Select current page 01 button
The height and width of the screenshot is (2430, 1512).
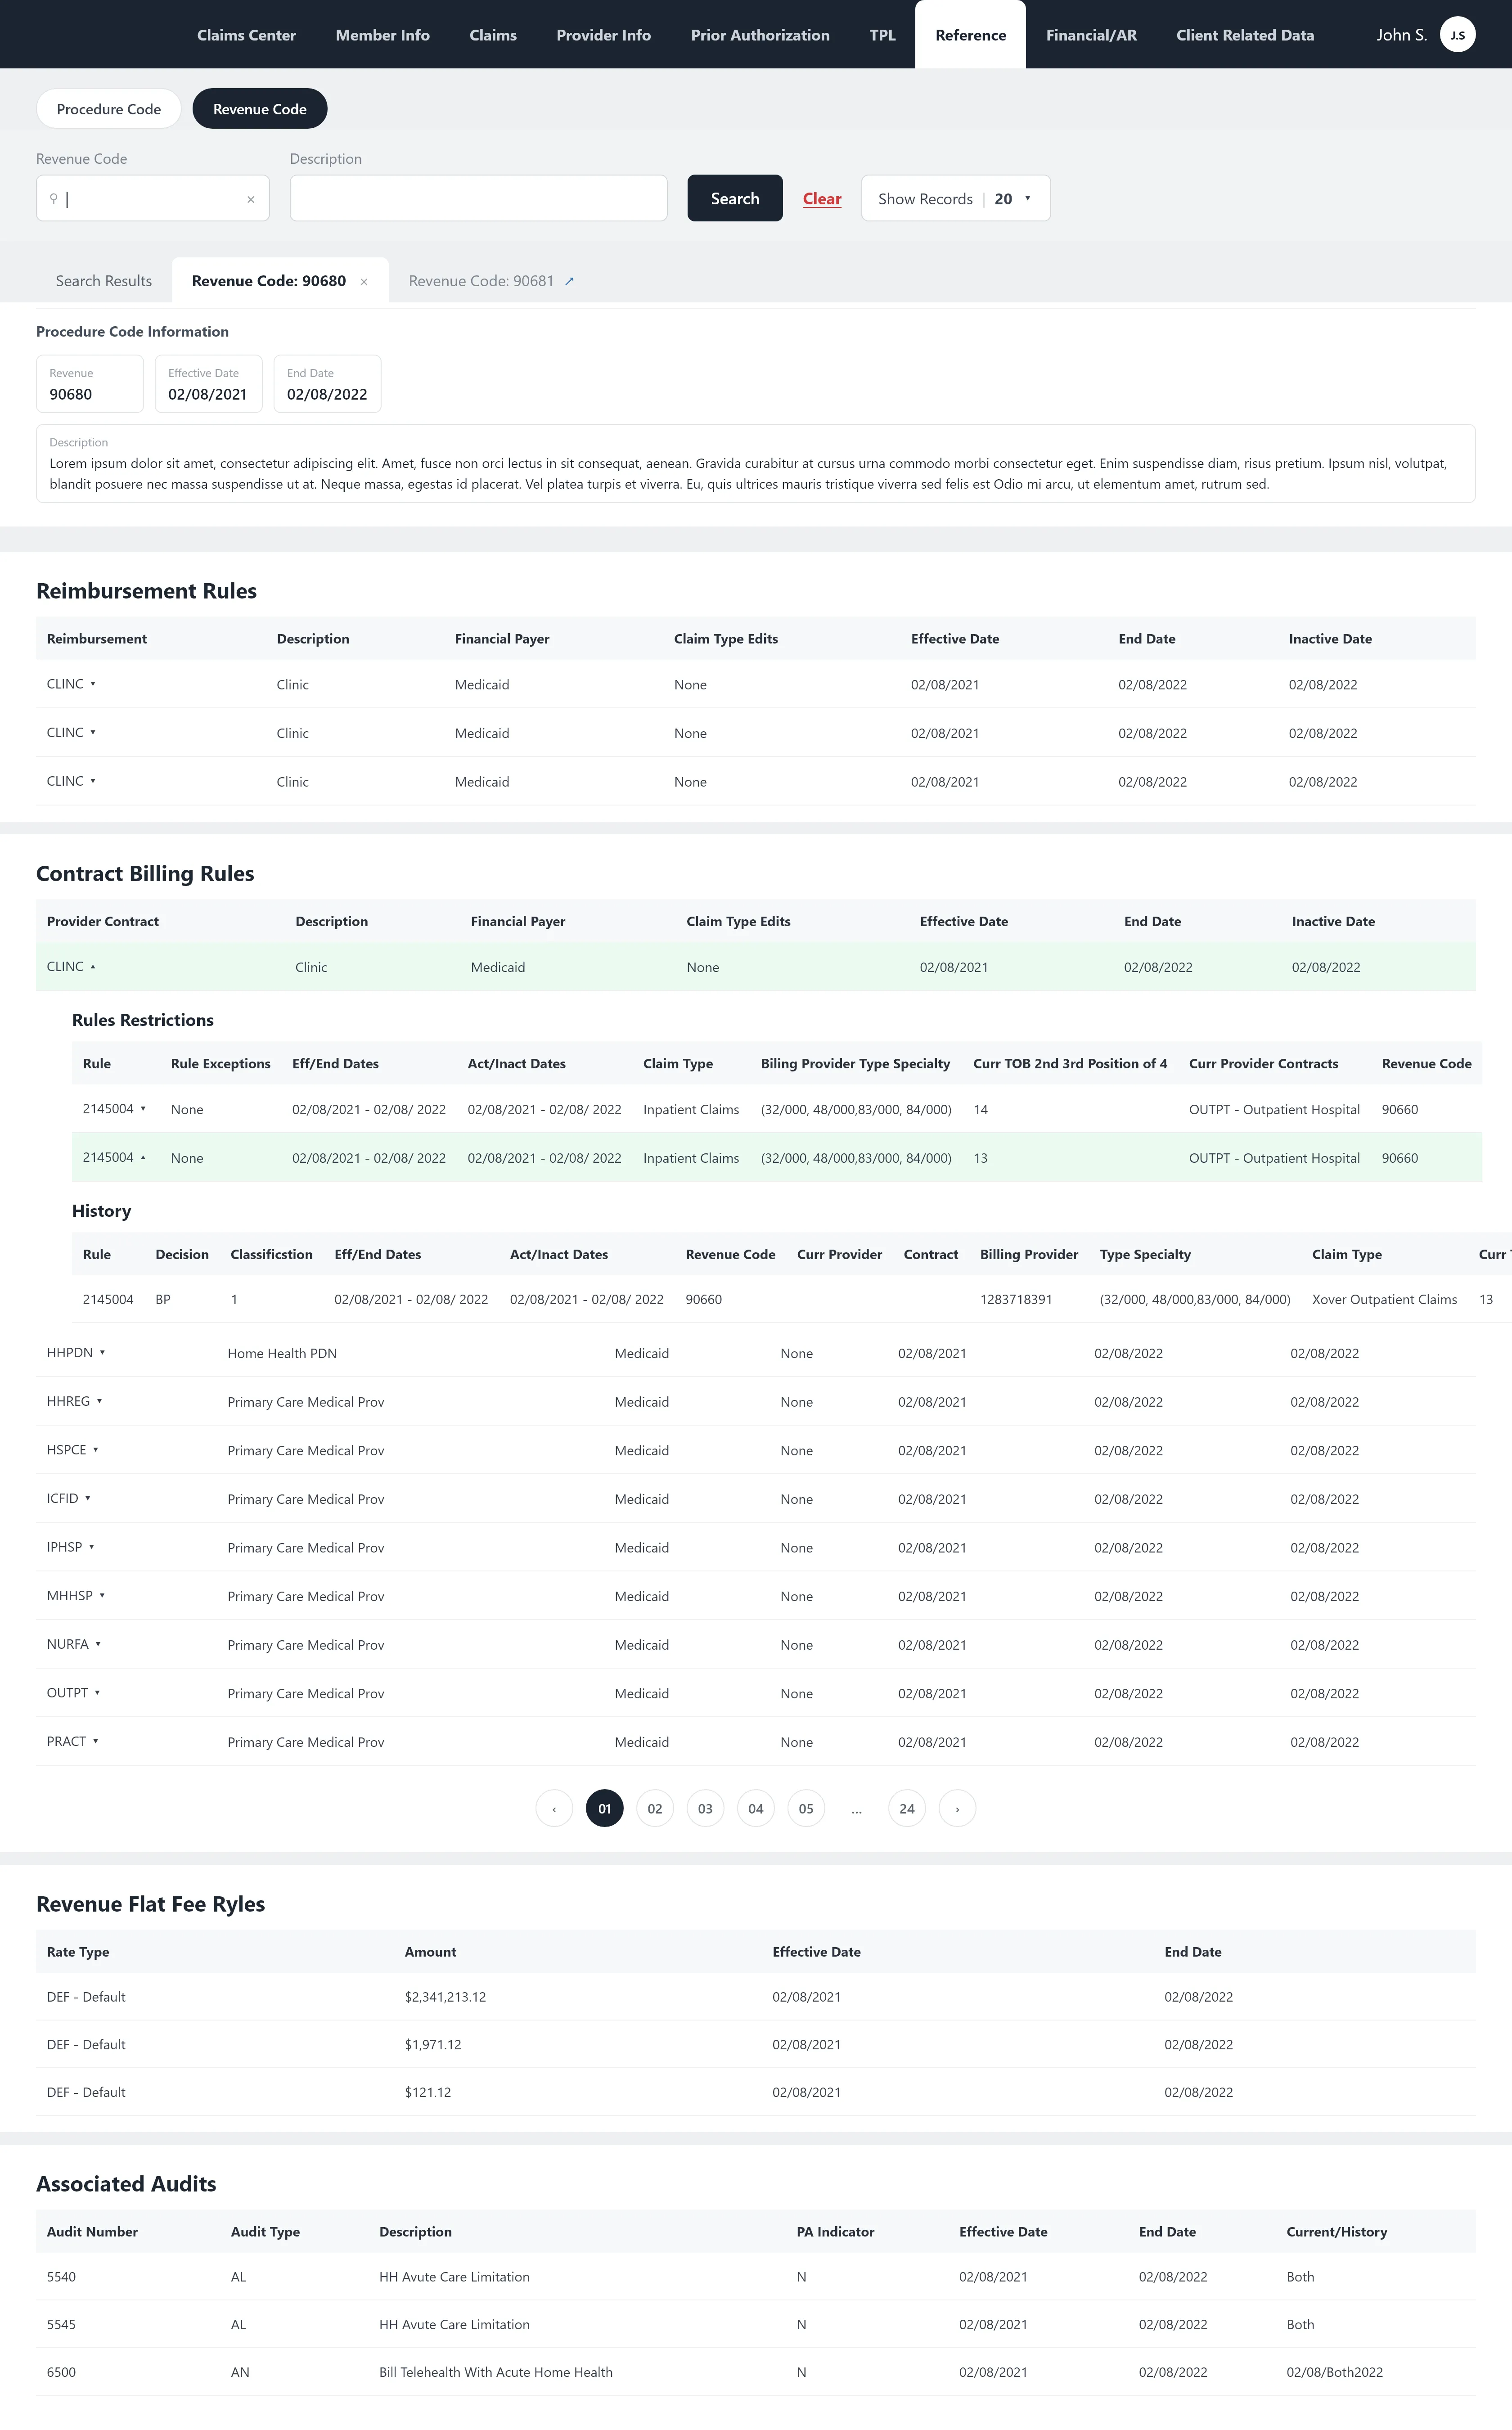[604, 1808]
